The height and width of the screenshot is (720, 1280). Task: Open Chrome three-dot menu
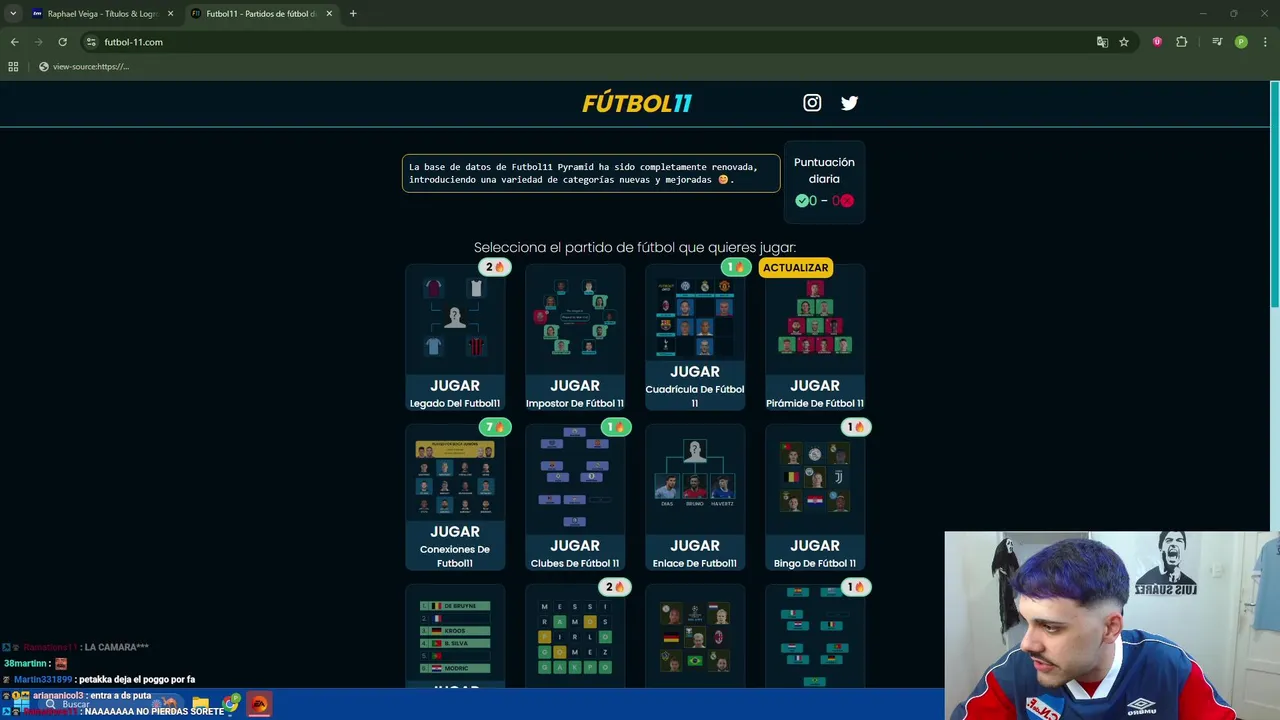click(1266, 42)
